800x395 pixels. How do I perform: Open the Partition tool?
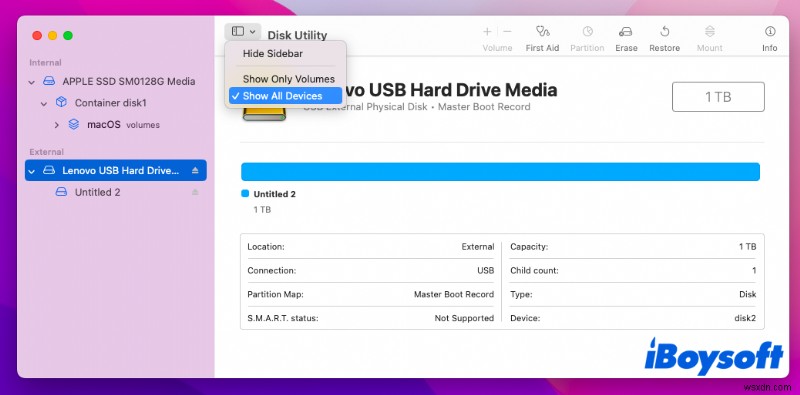587,38
